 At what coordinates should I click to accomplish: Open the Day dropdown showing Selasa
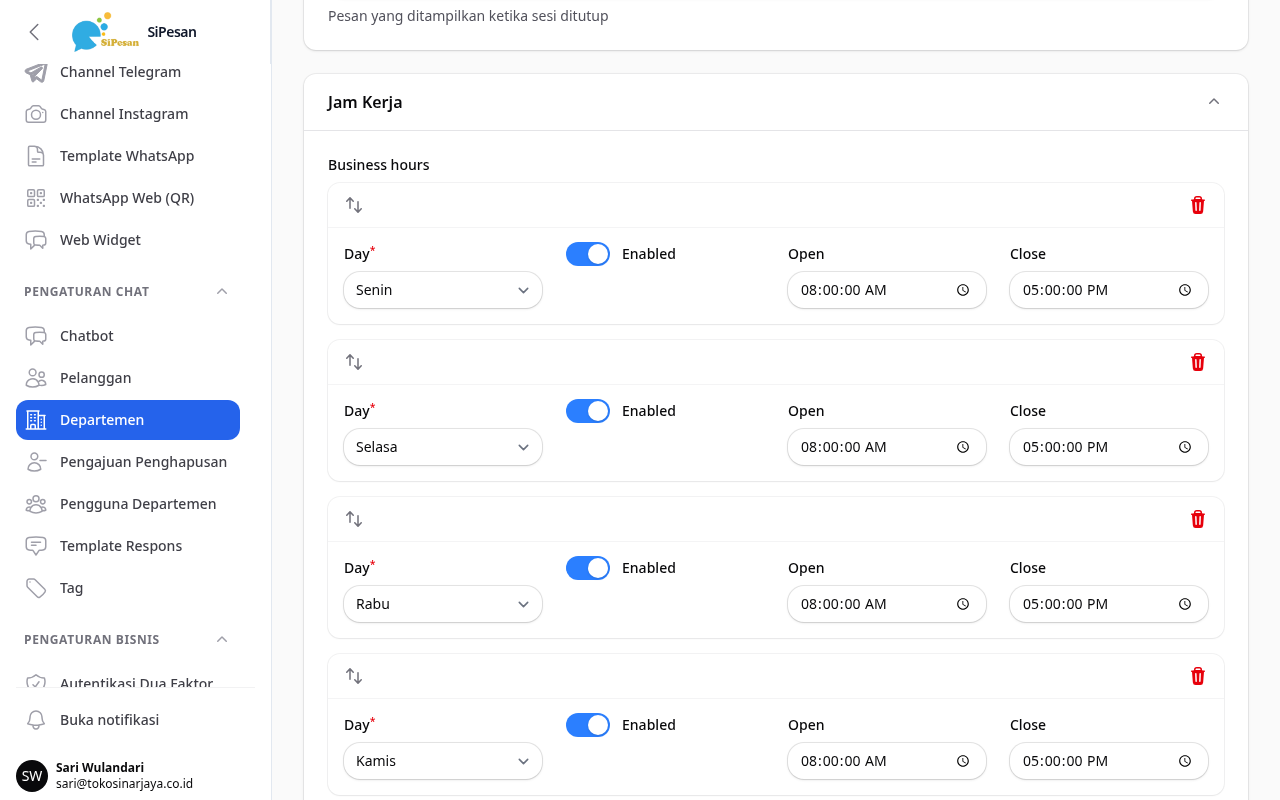pos(443,447)
